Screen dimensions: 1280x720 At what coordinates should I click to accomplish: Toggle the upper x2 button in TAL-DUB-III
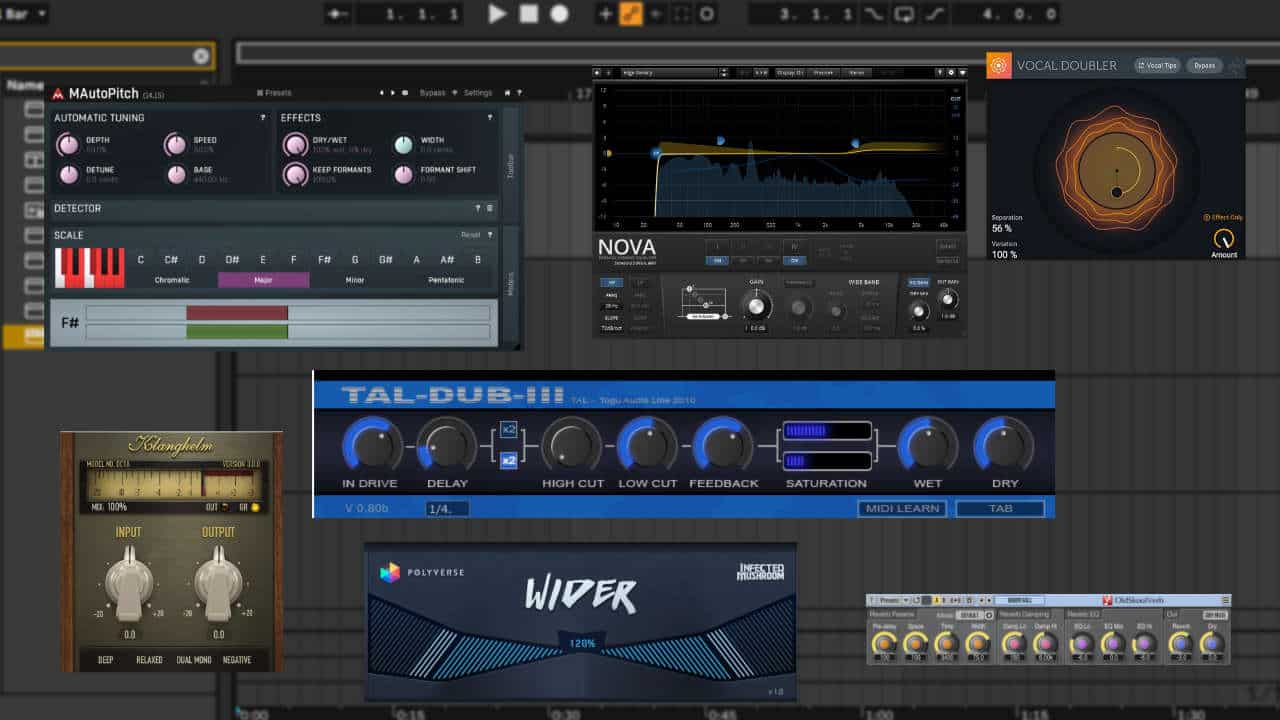[x=508, y=430]
